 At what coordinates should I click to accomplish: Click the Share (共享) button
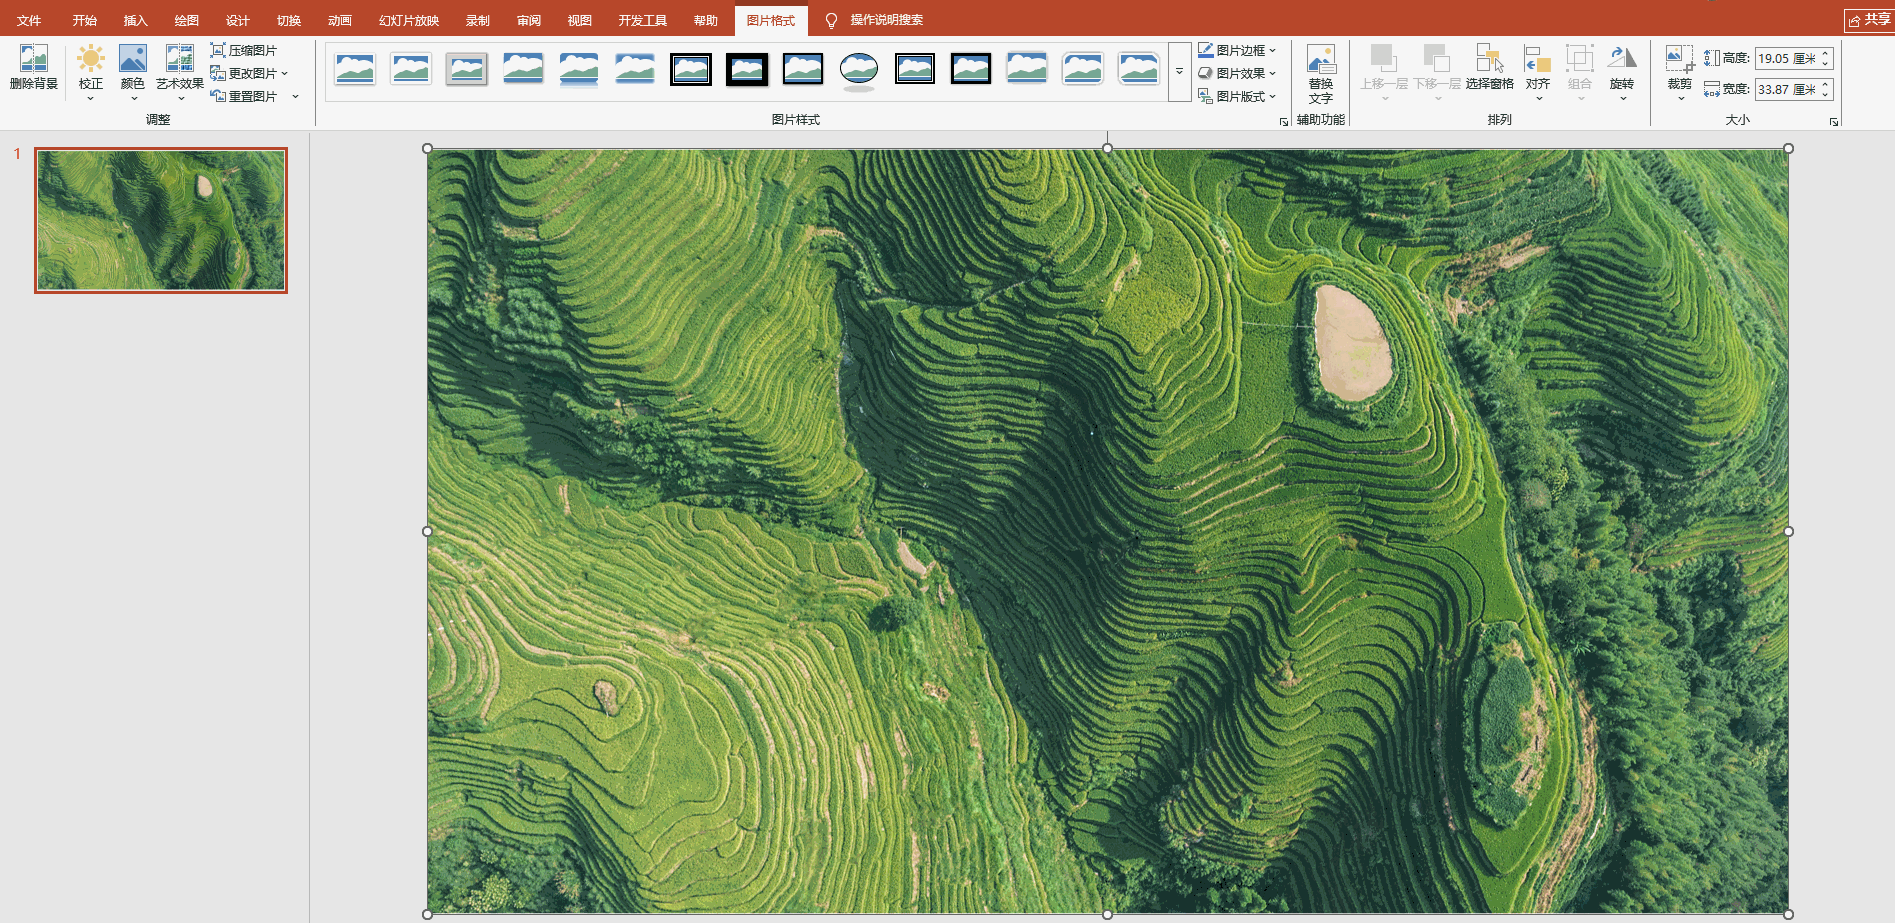tap(1869, 20)
